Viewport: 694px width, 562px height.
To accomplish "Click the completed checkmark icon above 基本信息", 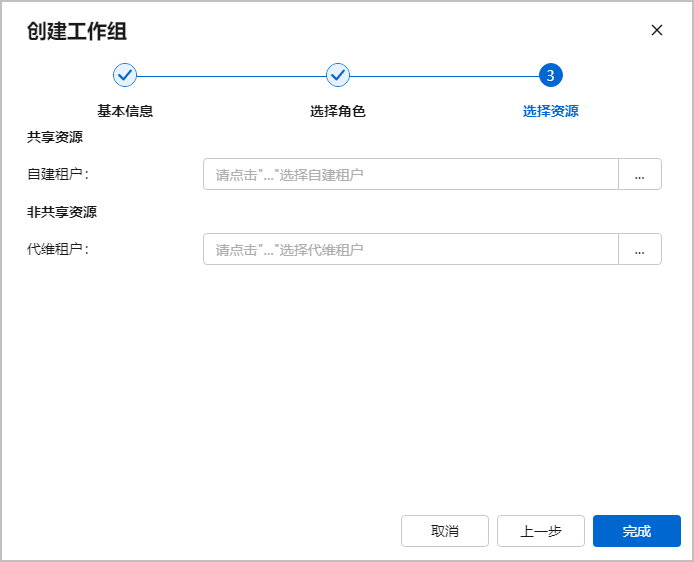I will tap(125, 75).
